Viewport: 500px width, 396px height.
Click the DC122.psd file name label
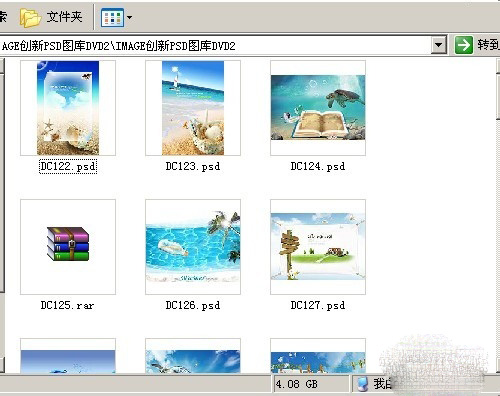click(x=68, y=166)
